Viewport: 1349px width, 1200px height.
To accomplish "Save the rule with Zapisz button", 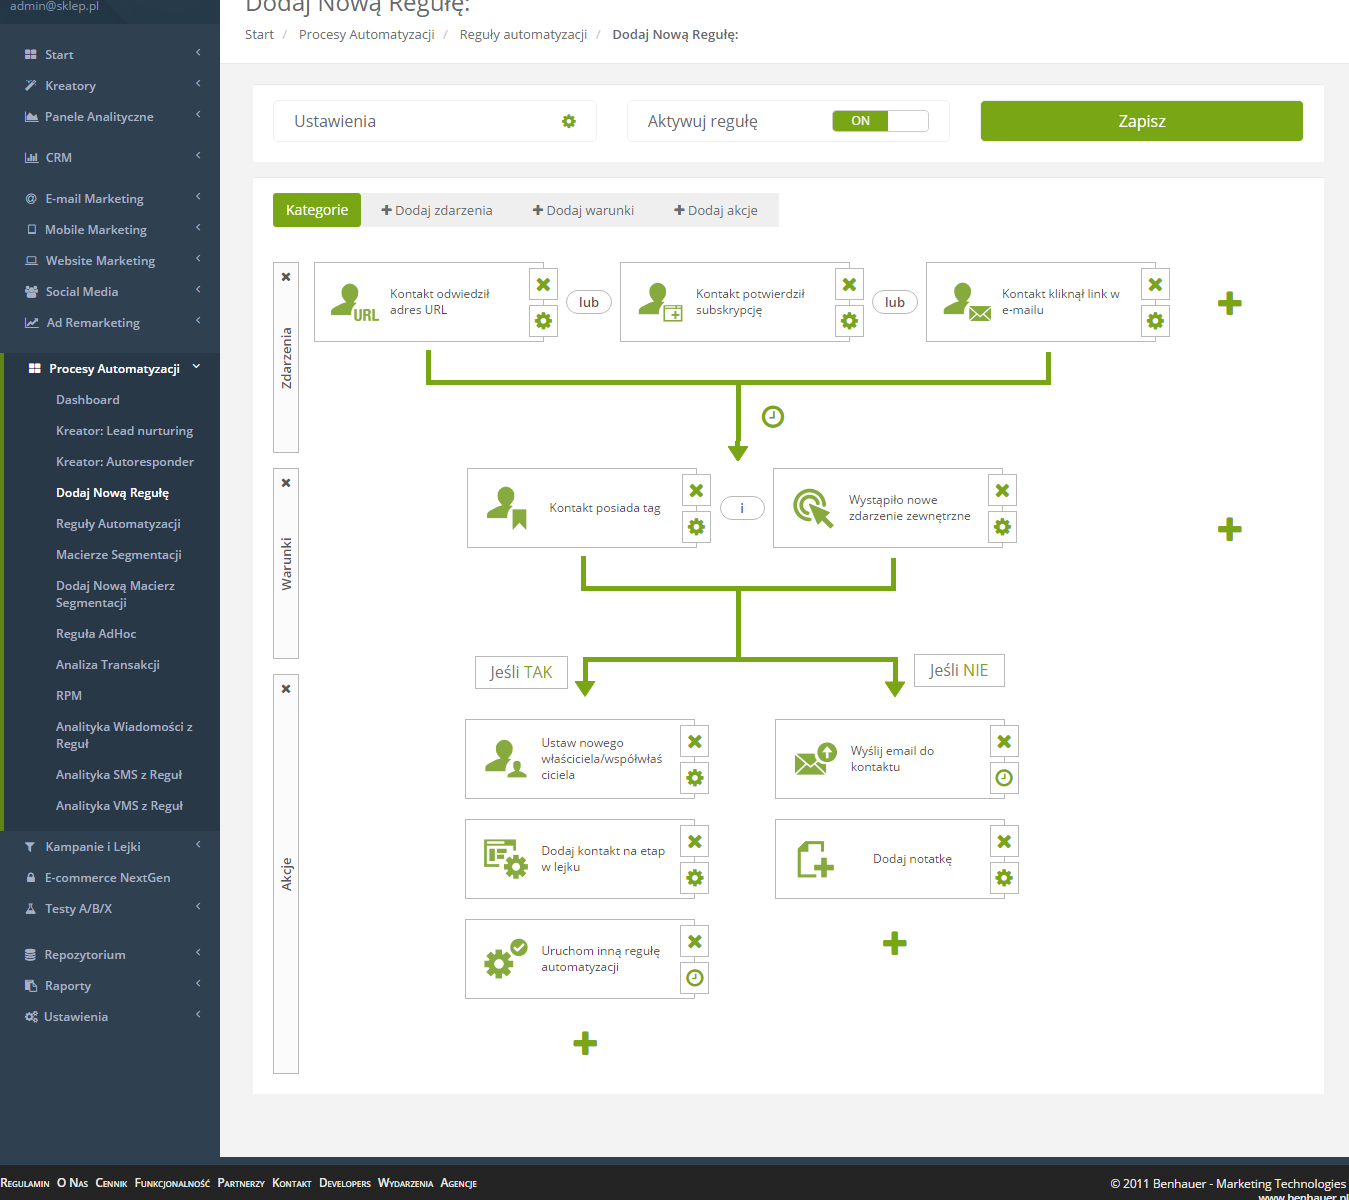I will click(1141, 121).
